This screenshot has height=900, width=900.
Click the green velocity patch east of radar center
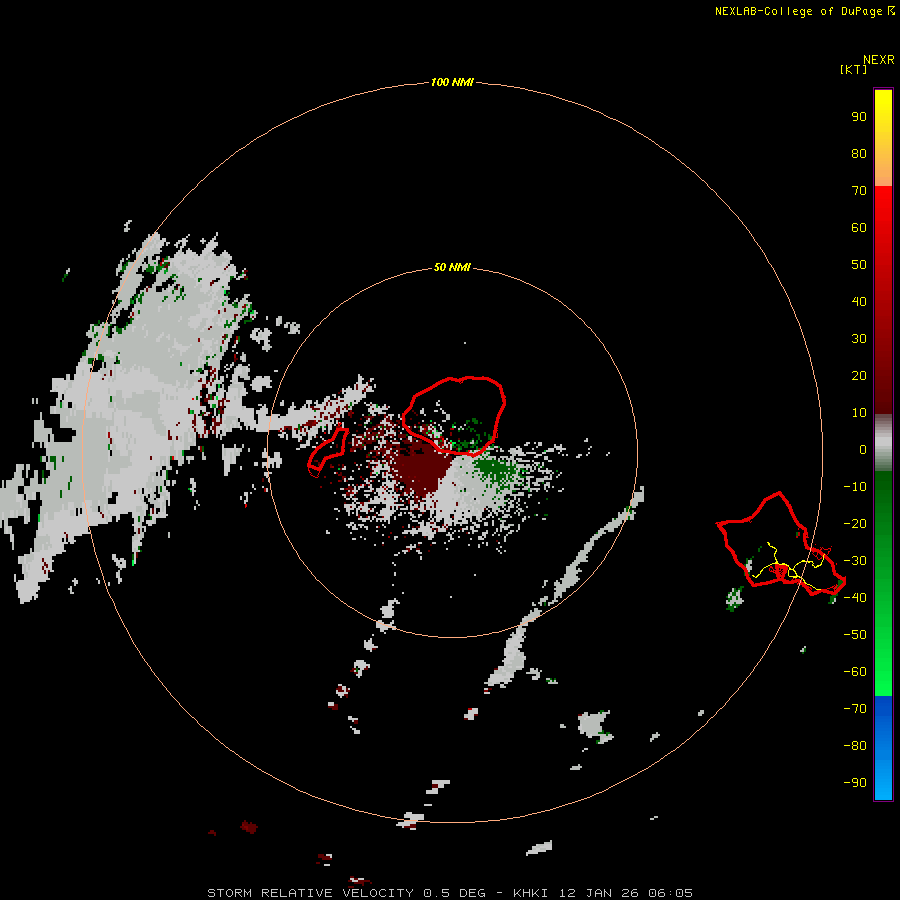[494, 469]
